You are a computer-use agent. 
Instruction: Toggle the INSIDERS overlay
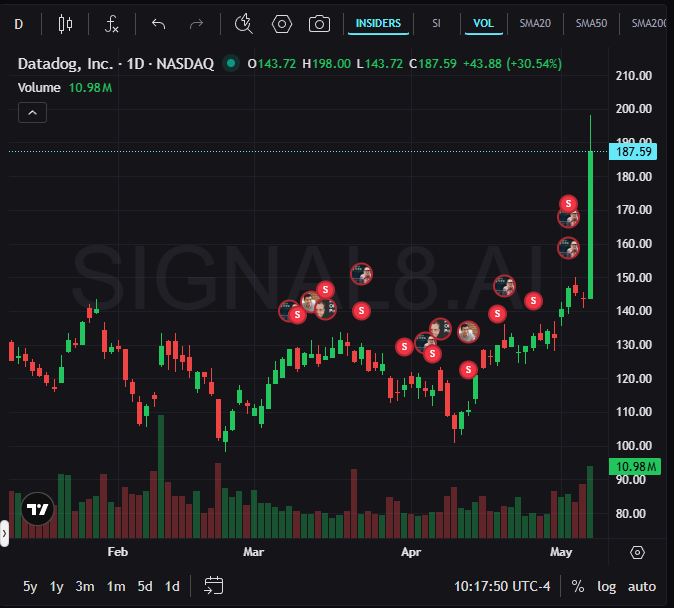point(378,23)
